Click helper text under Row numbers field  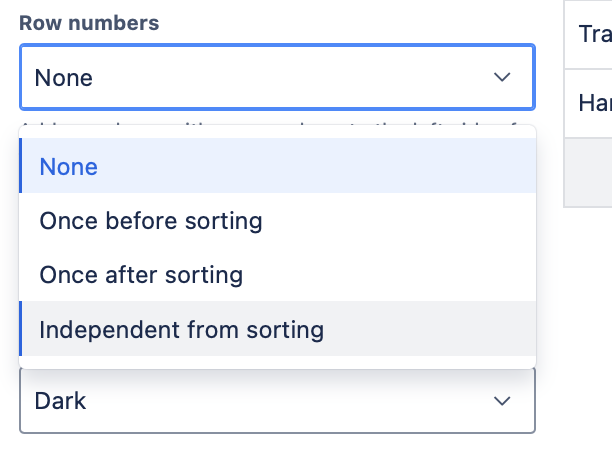[x=277, y=128]
